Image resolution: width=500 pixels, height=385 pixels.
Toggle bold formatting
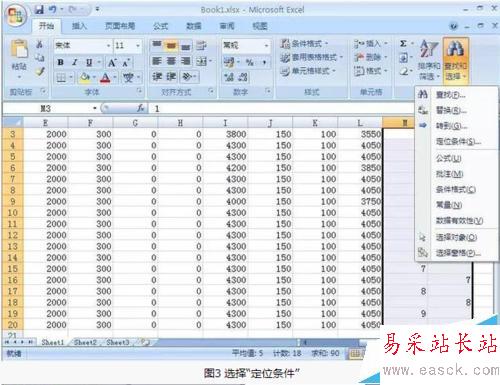[60, 62]
